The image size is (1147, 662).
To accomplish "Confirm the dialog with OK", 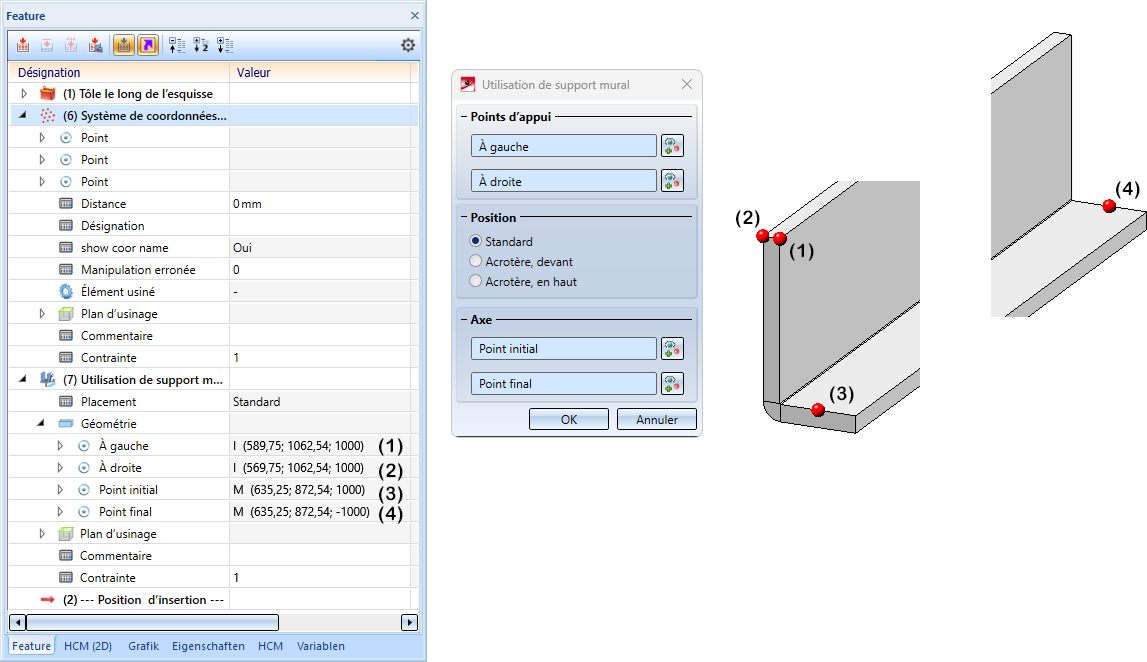I will click(568, 419).
